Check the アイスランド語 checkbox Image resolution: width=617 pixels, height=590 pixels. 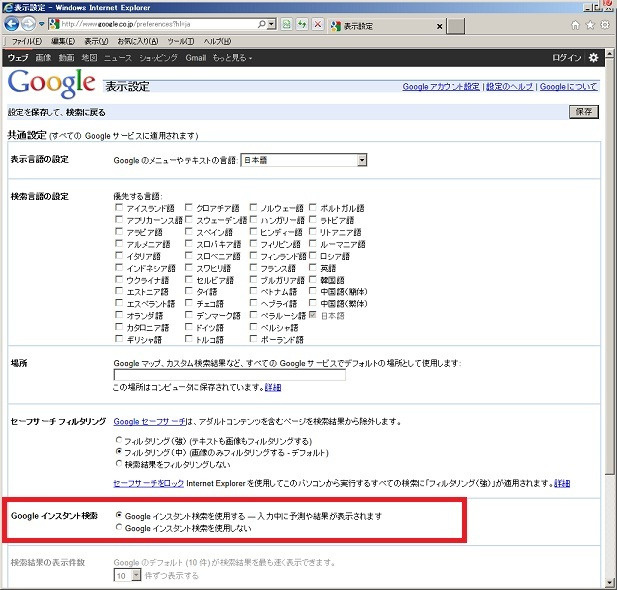click(x=119, y=207)
